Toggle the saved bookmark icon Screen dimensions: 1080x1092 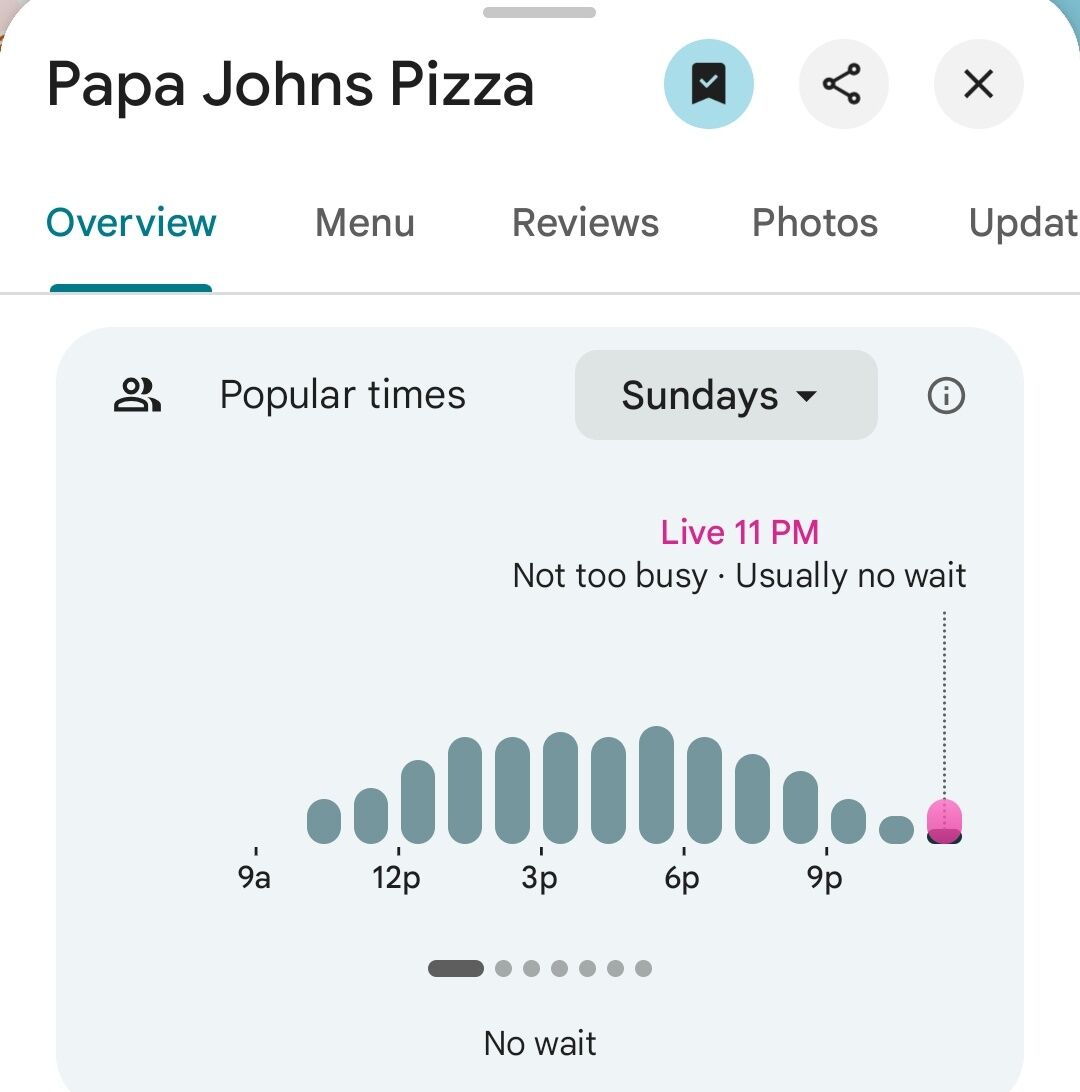709,85
